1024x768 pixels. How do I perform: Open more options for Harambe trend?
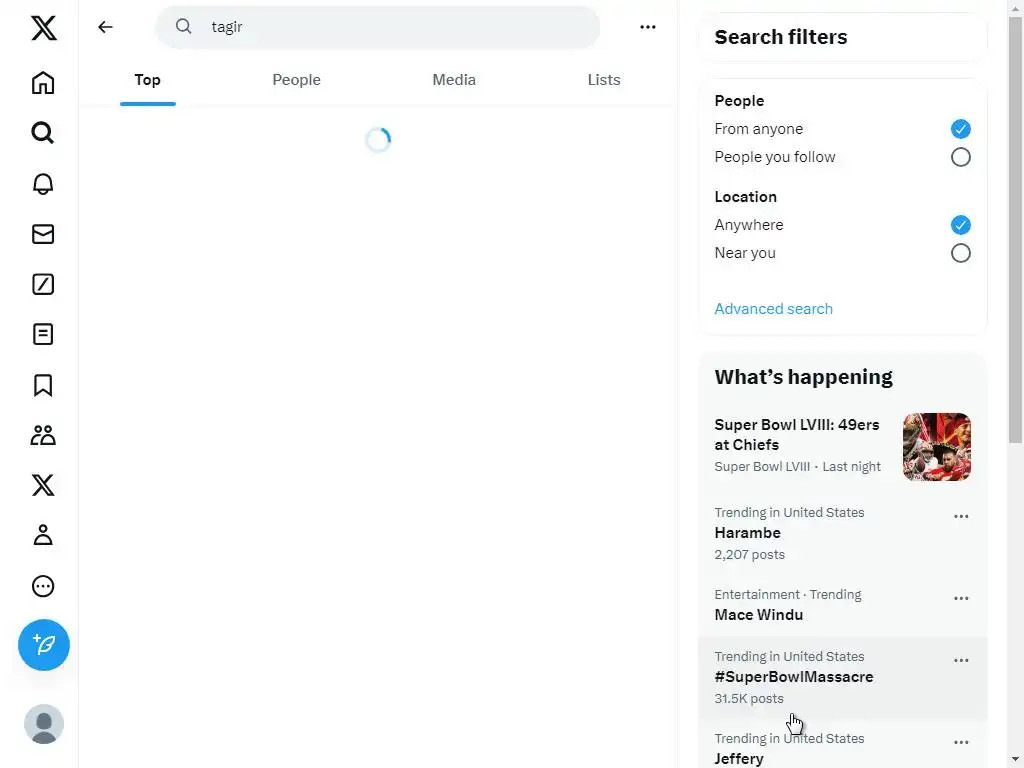(961, 516)
